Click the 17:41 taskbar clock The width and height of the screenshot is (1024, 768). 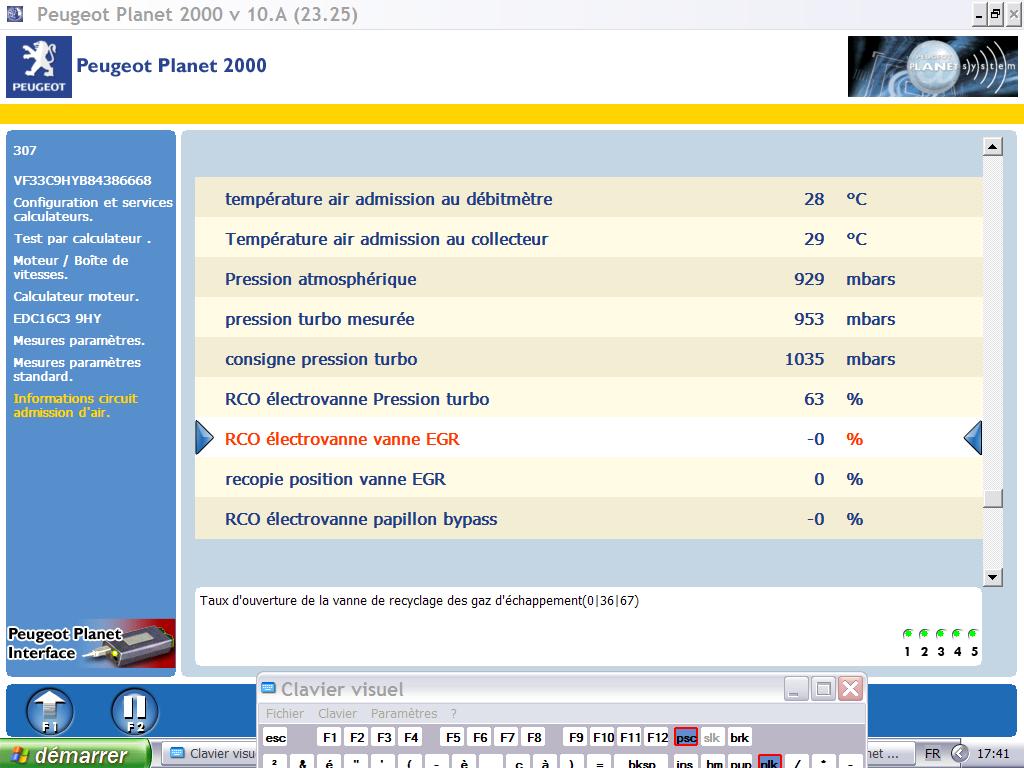point(993,754)
